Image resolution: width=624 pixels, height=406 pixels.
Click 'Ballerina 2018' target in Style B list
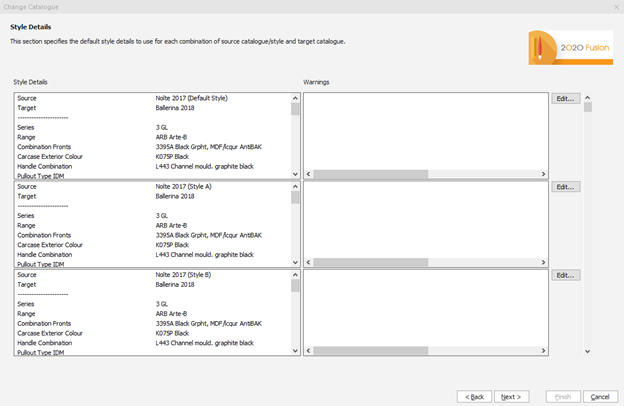[x=175, y=285]
